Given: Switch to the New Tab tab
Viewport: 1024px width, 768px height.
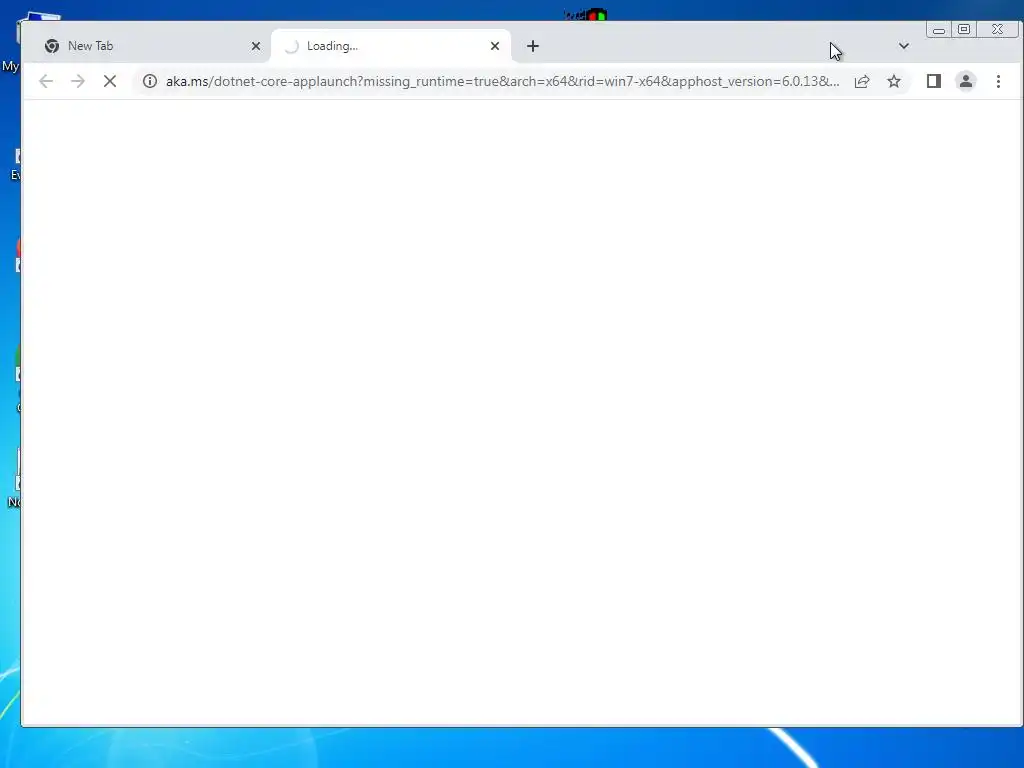Looking at the screenshot, I should [x=148, y=46].
